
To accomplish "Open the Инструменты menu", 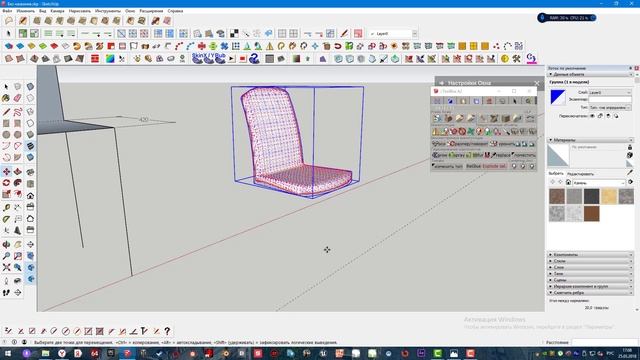I will [x=108, y=11].
